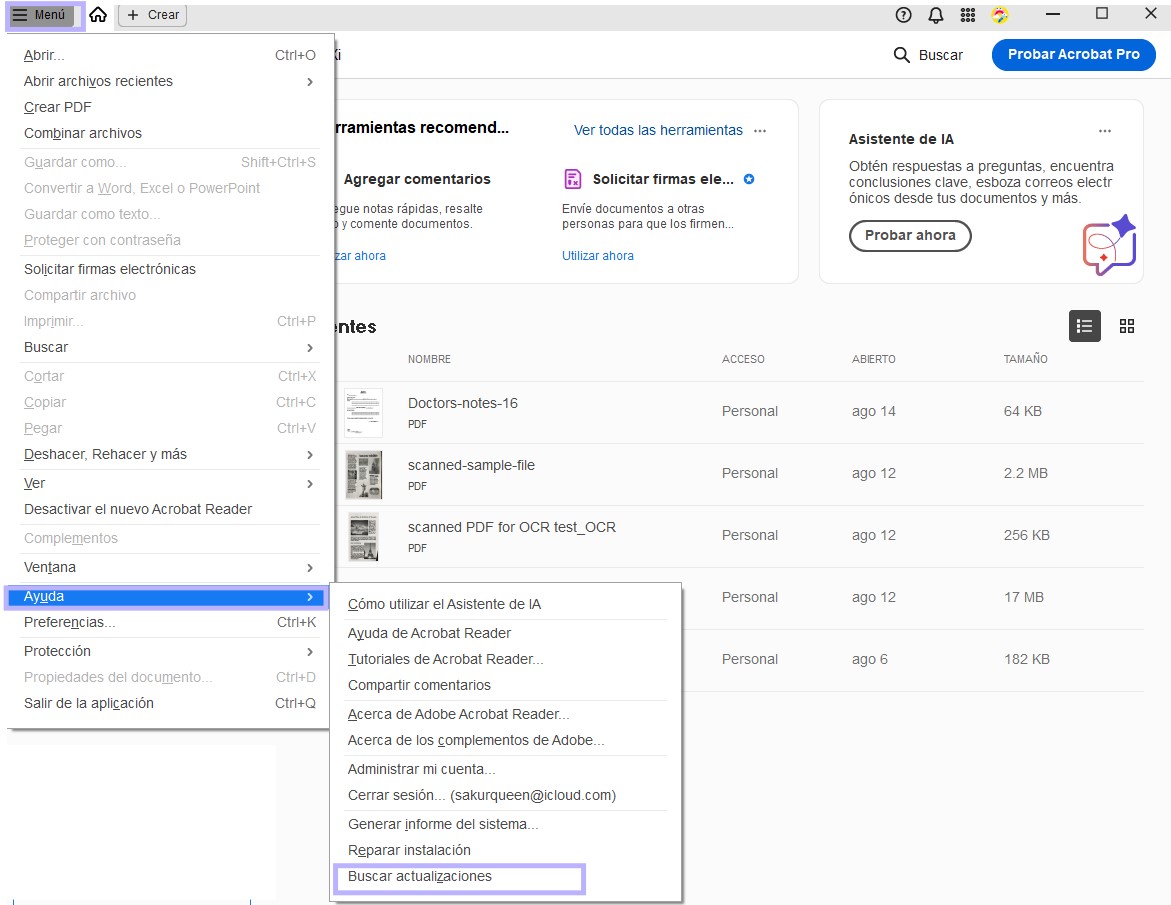Viewport: 1171px width, 905px height.
Task: Open Ayuda de Acrobat Reader
Action: click(506, 634)
